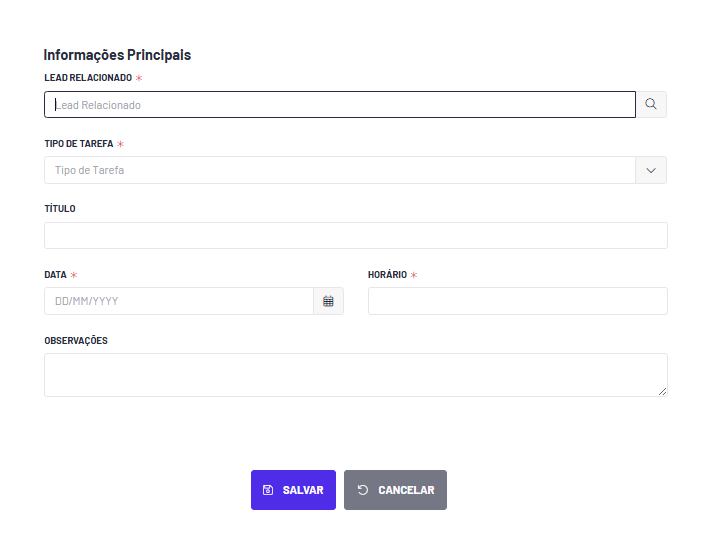Click the TÍTULO field label

click(60, 208)
